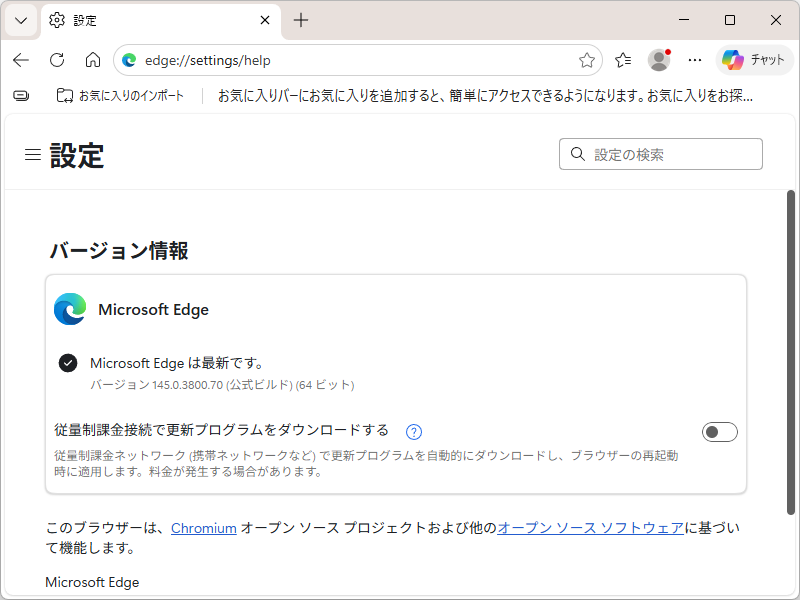Screen dimensions: 800x600
Task: Open the hub icon next to the favorites star
Action: pos(622,60)
